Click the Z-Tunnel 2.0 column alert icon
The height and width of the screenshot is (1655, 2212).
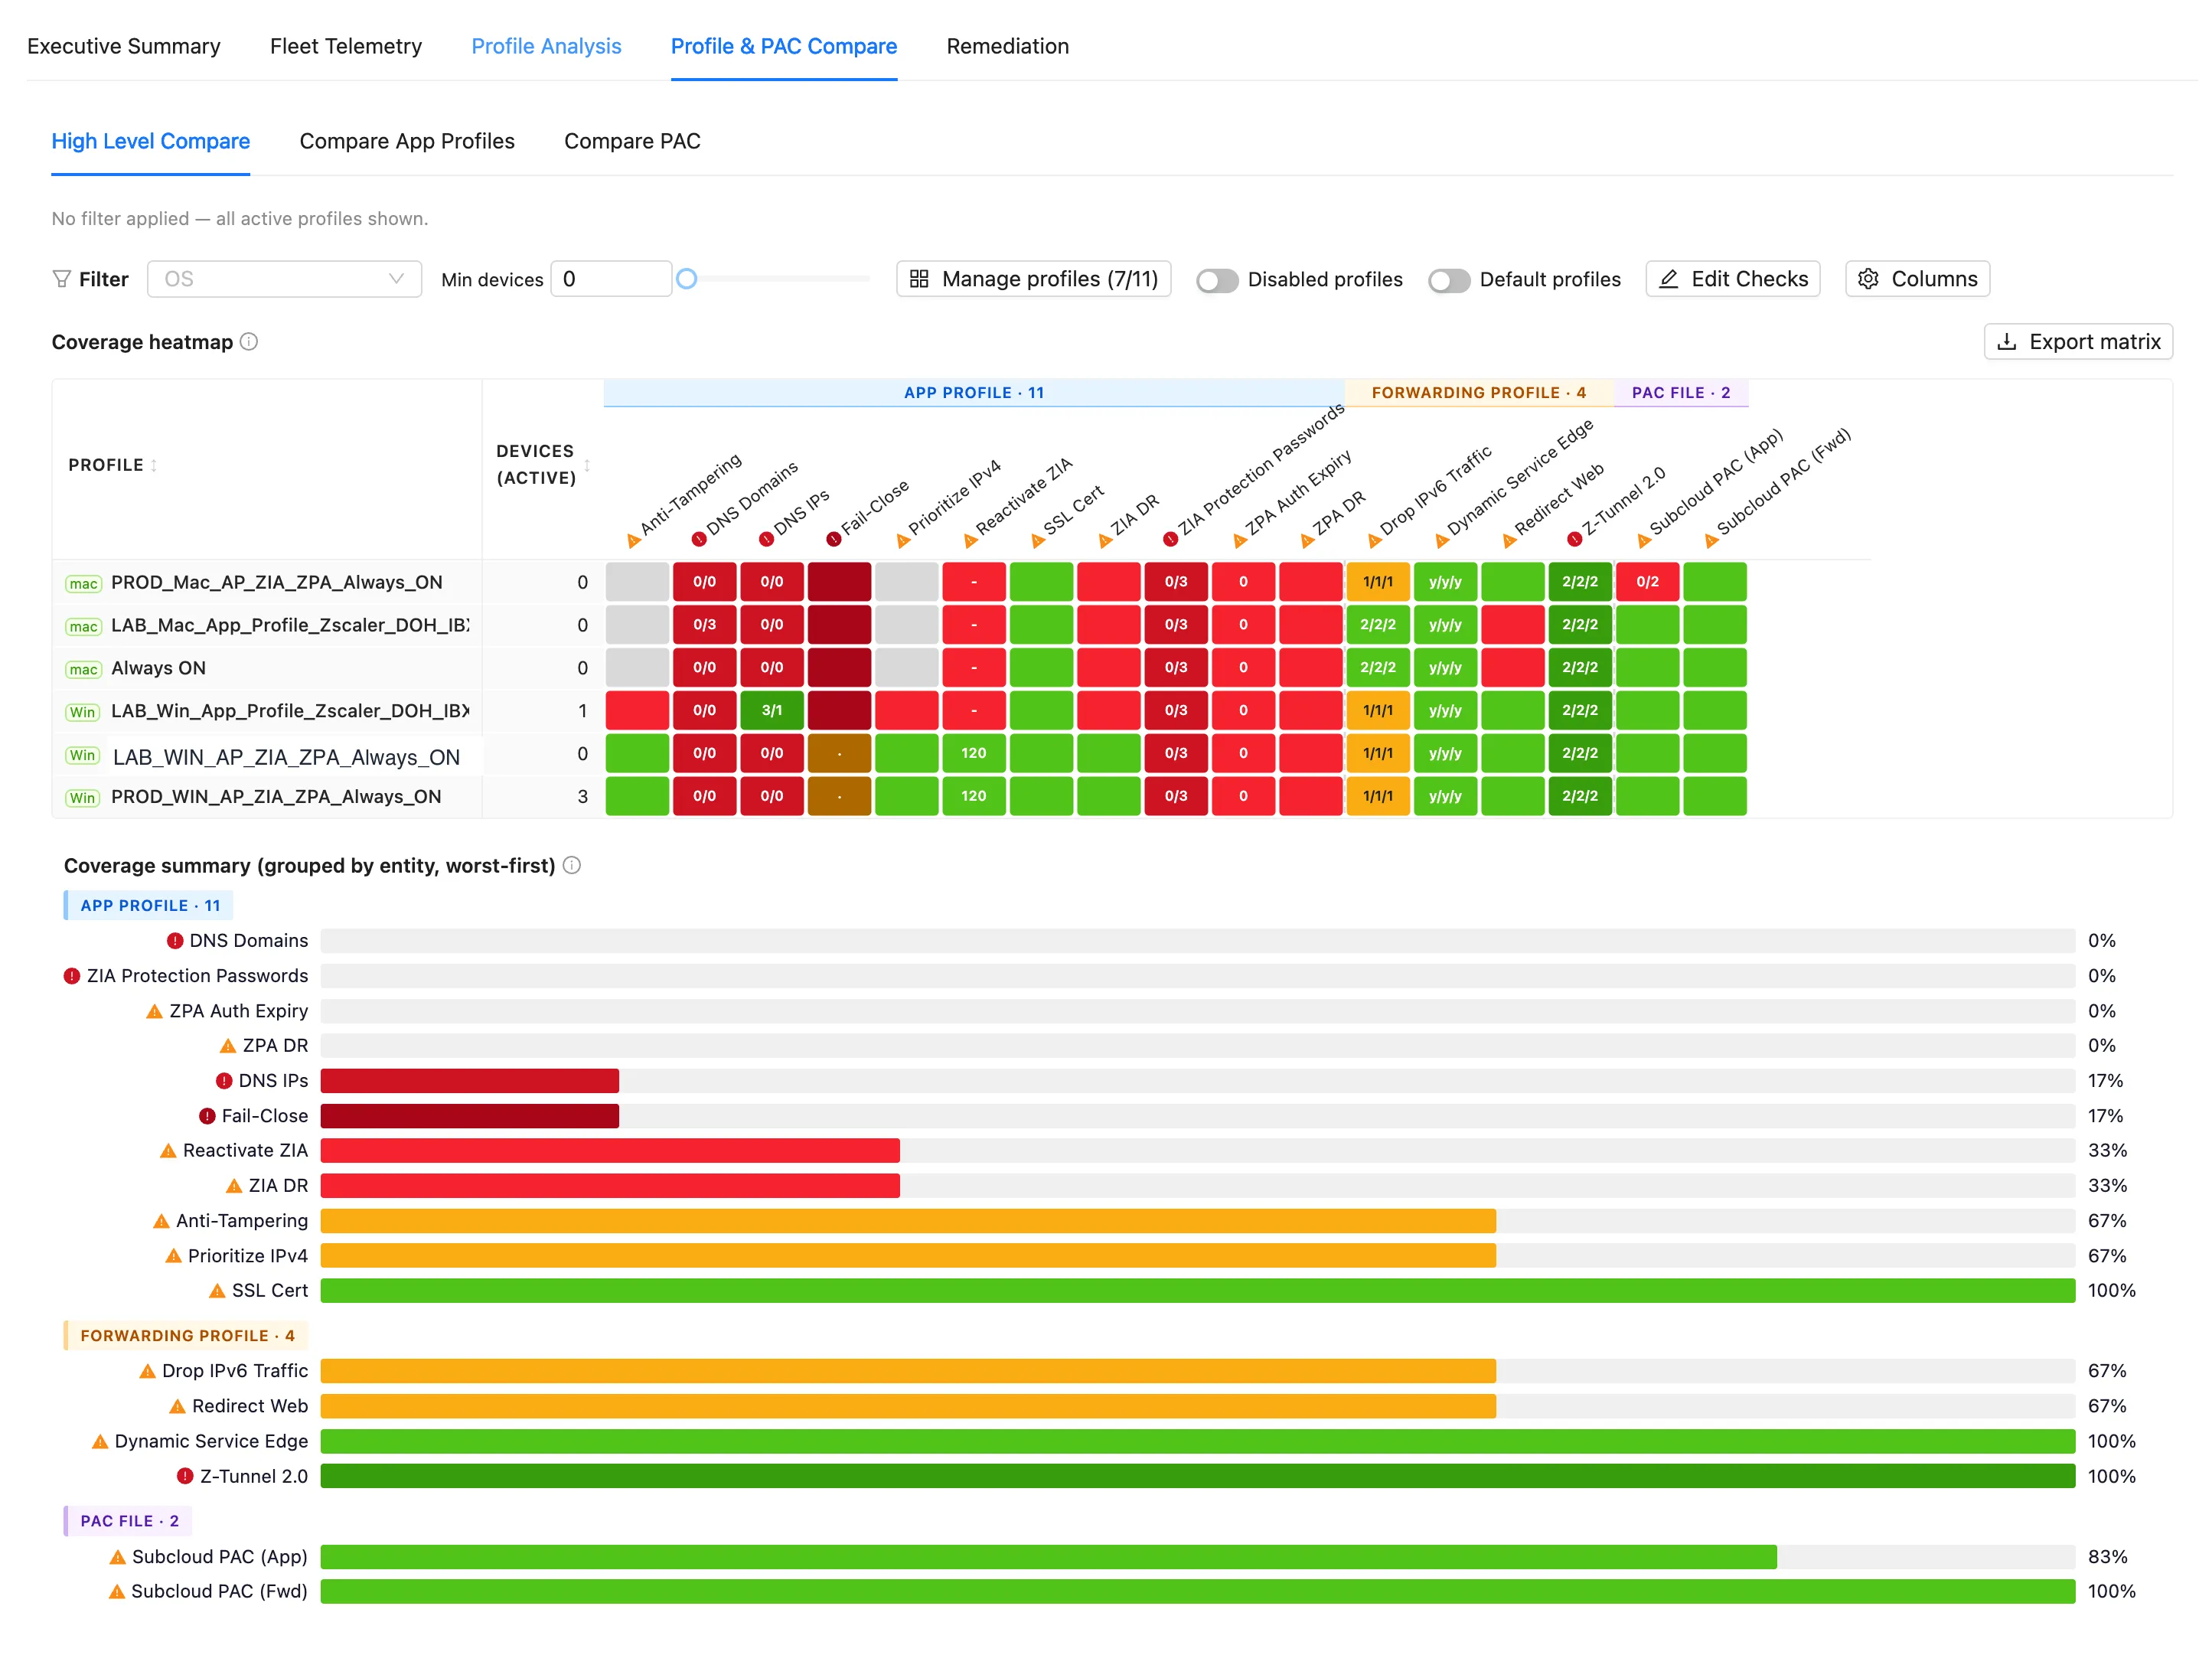[x=1575, y=540]
